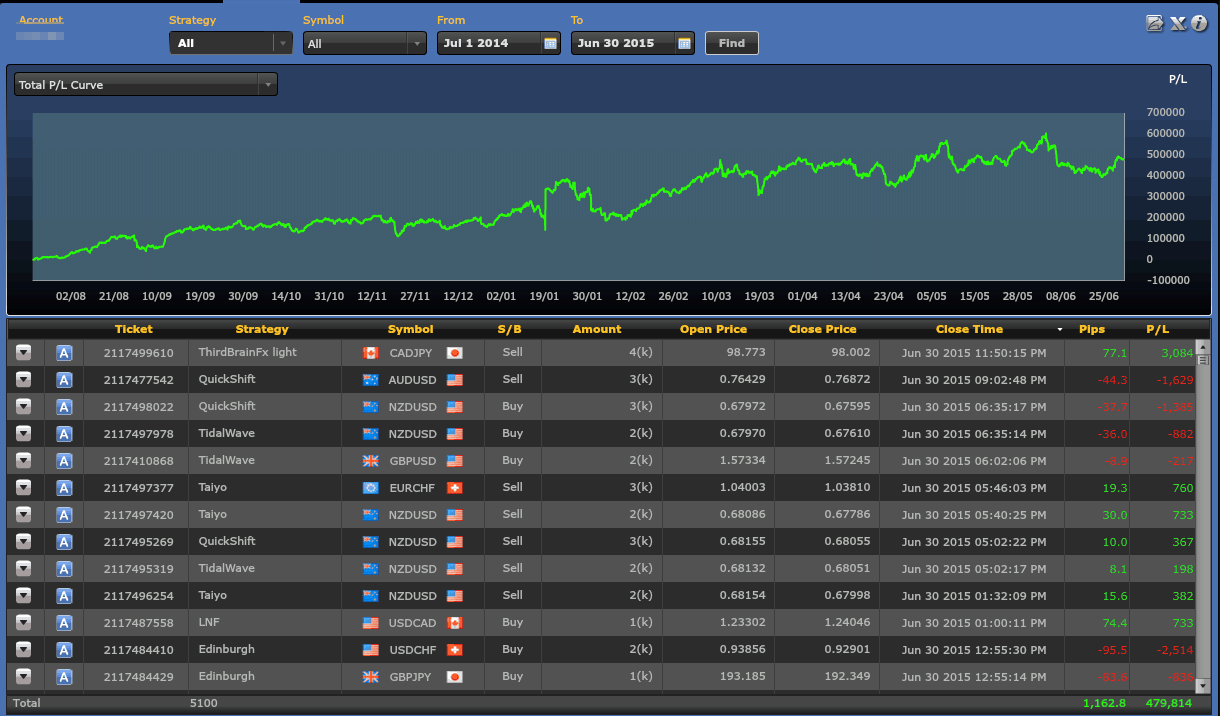Viewport: 1220px width, 716px height.
Task: Click the A icon for ticket 2117410868
Action: (x=64, y=460)
